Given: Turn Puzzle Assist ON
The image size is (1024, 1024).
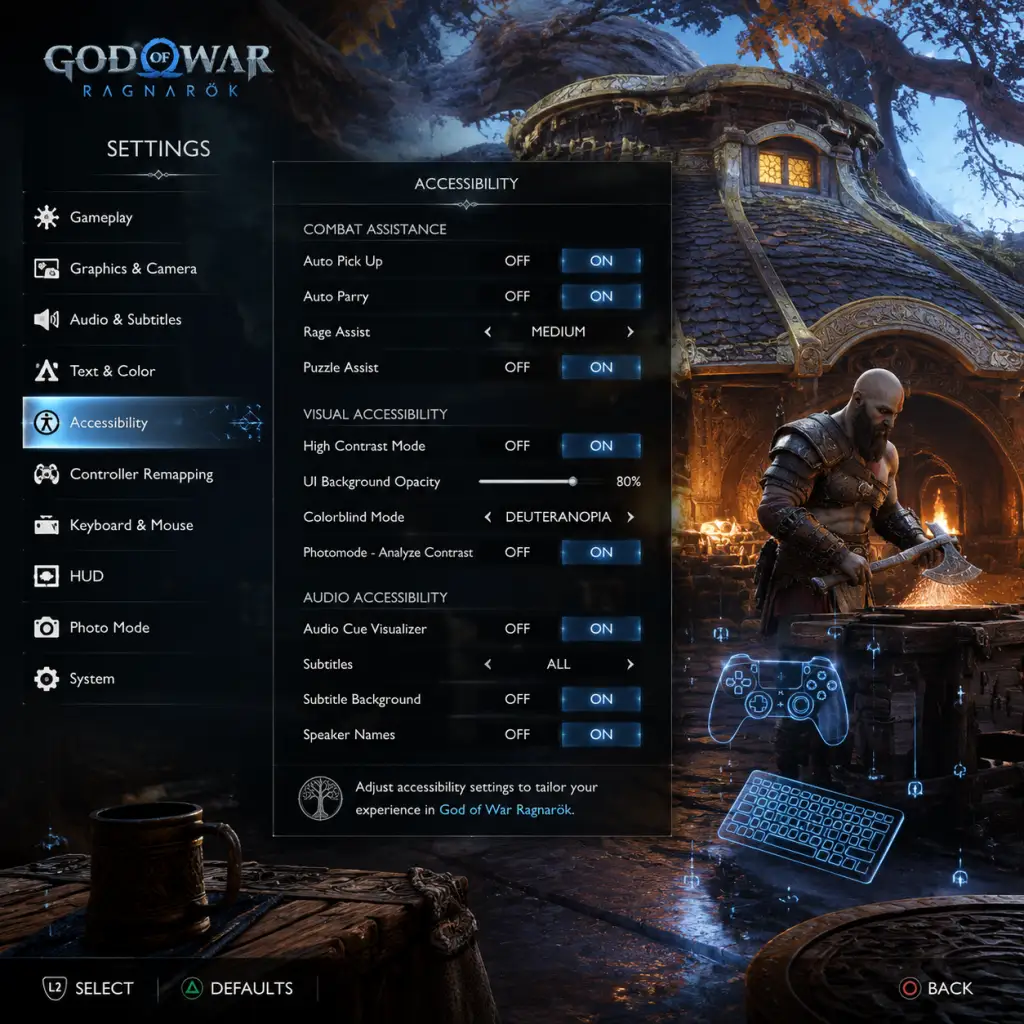Looking at the screenshot, I should click(601, 367).
